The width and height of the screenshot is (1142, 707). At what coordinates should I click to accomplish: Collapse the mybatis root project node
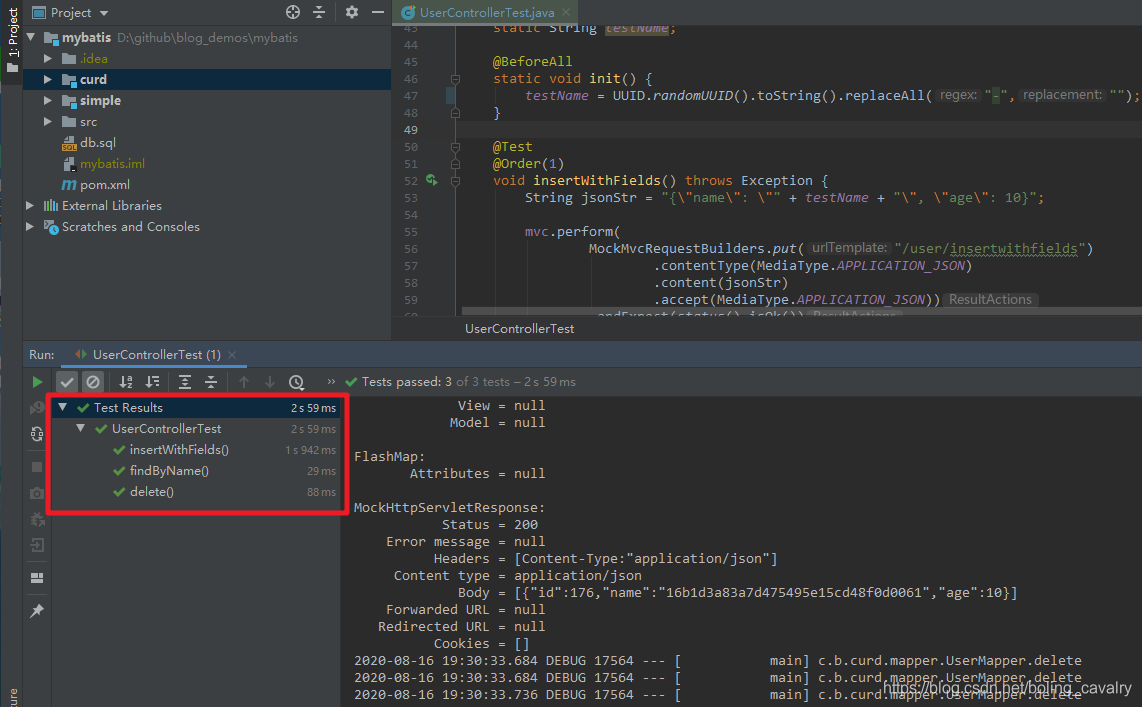[31, 37]
